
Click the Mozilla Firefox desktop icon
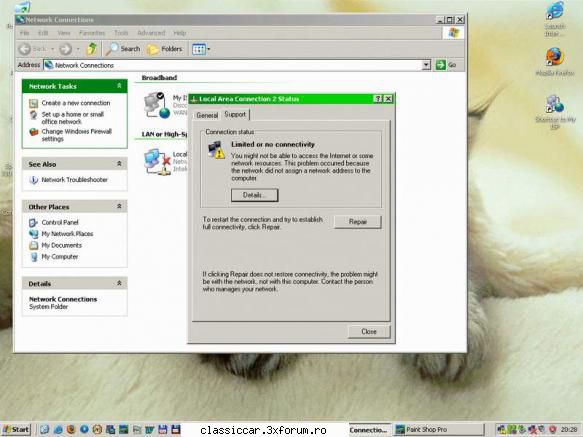555,61
